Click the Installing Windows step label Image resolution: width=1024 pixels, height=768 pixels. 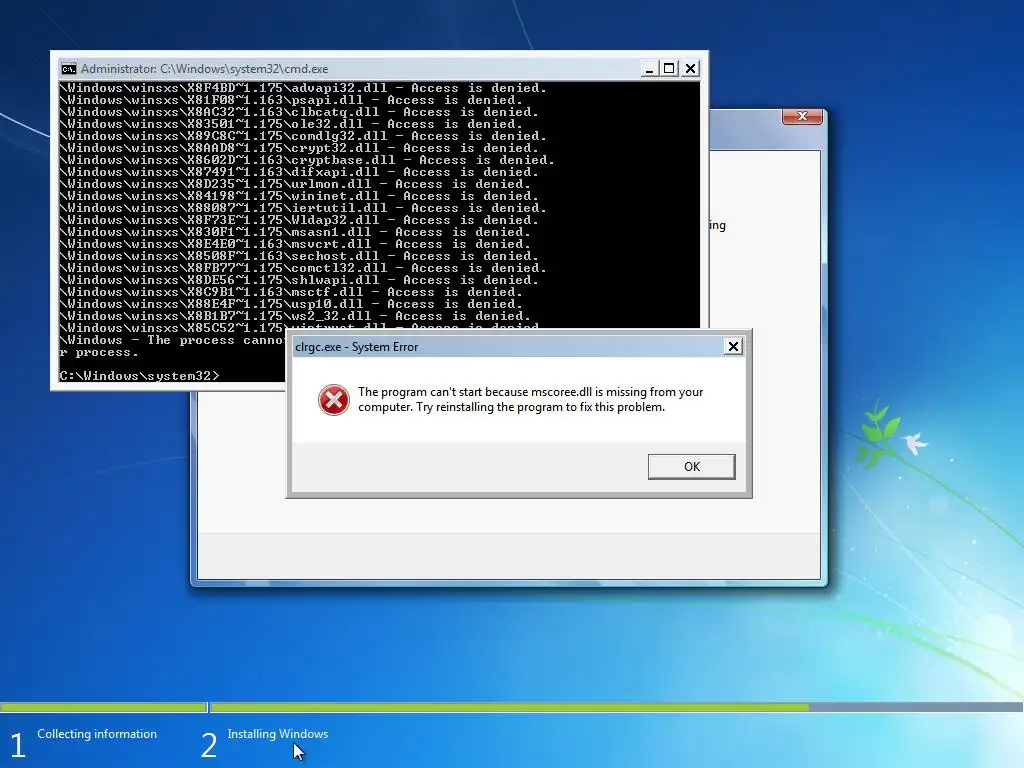coord(278,734)
